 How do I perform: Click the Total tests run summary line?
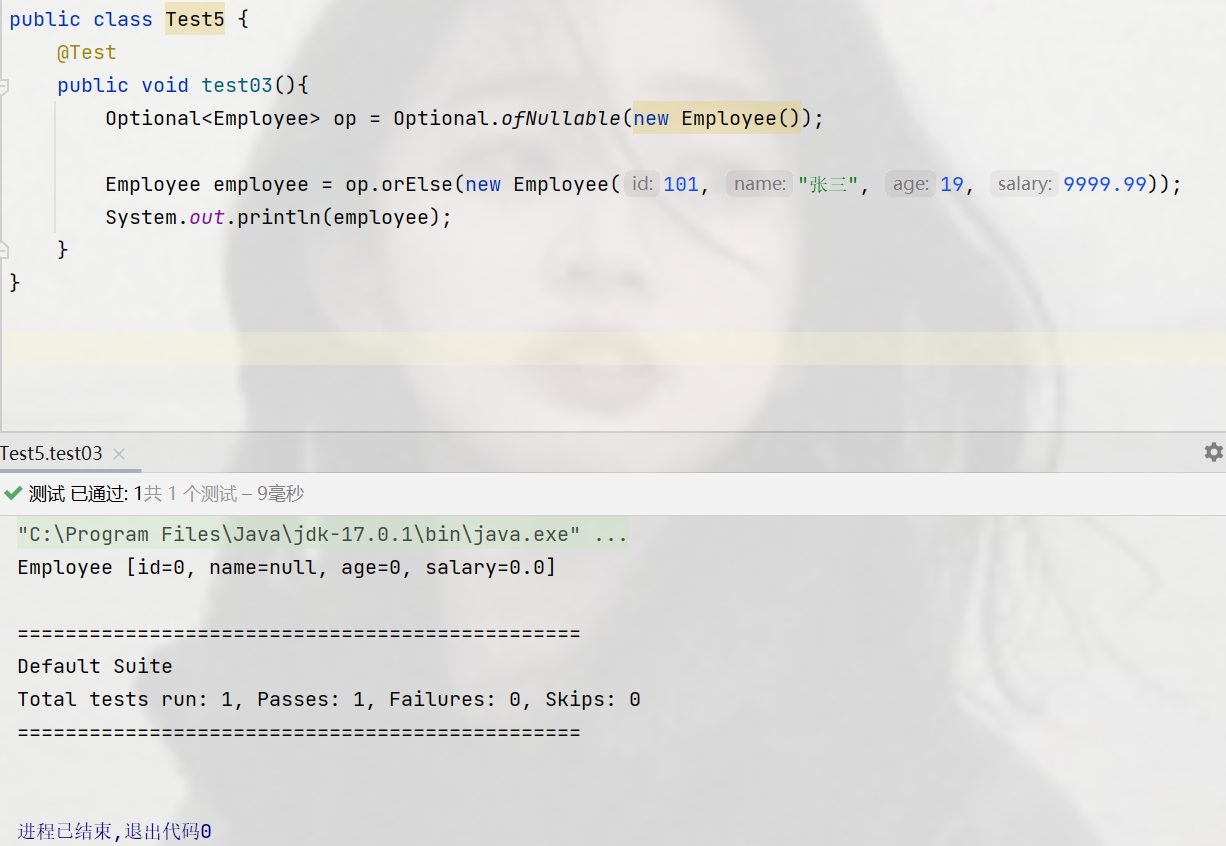point(329,699)
